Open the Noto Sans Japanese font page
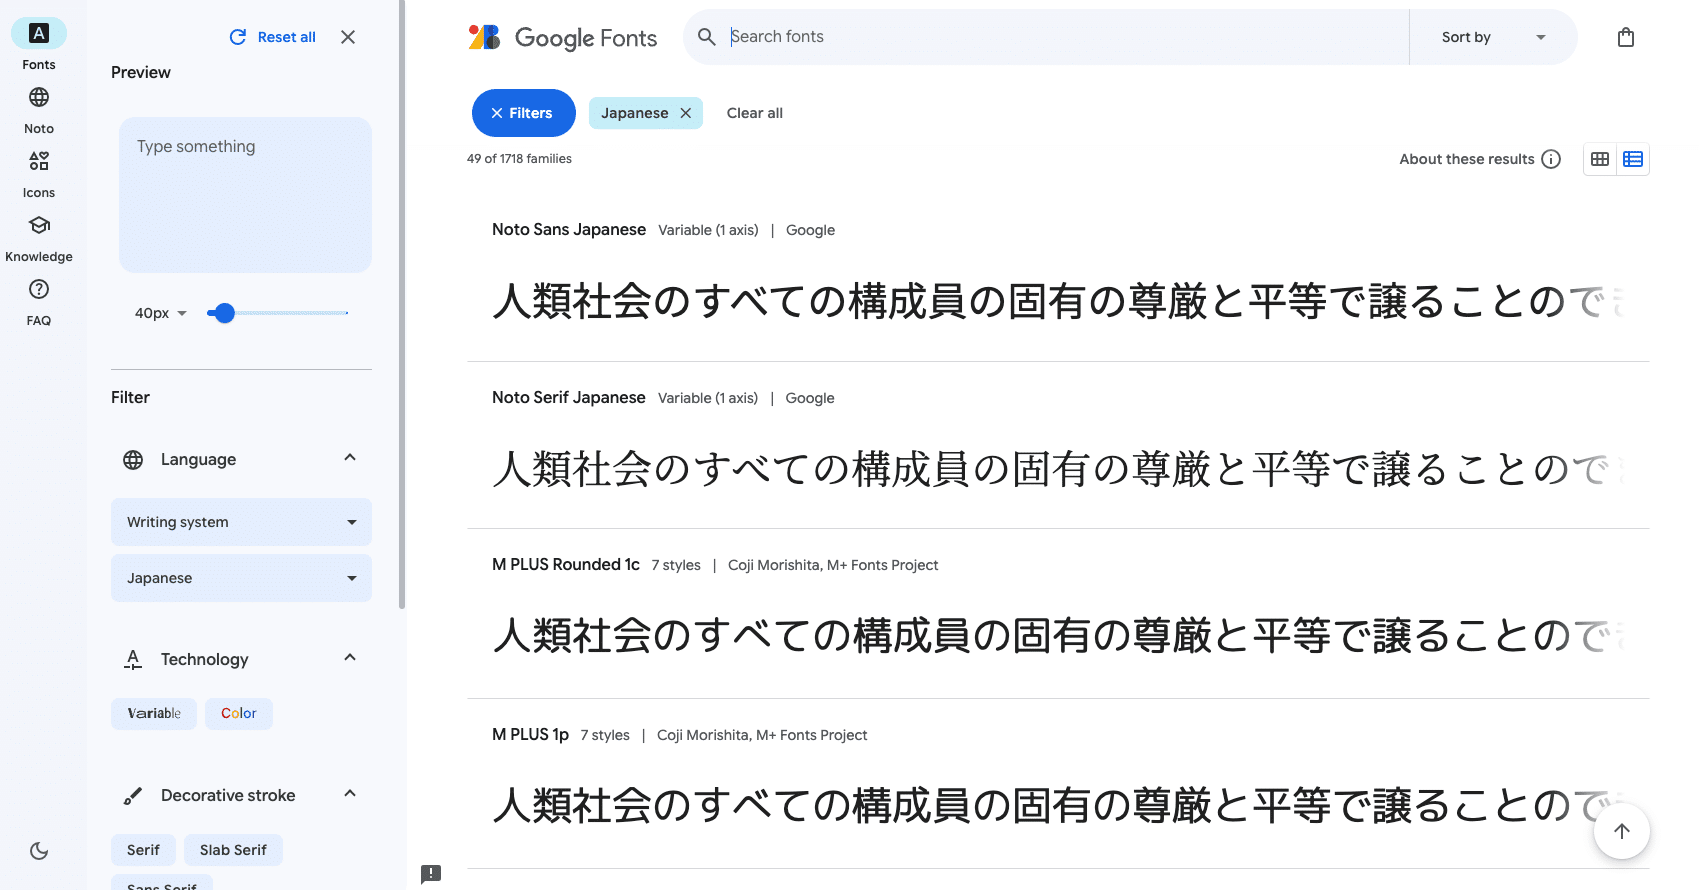This screenshot has width=1699, height=890. click(568, 229)
